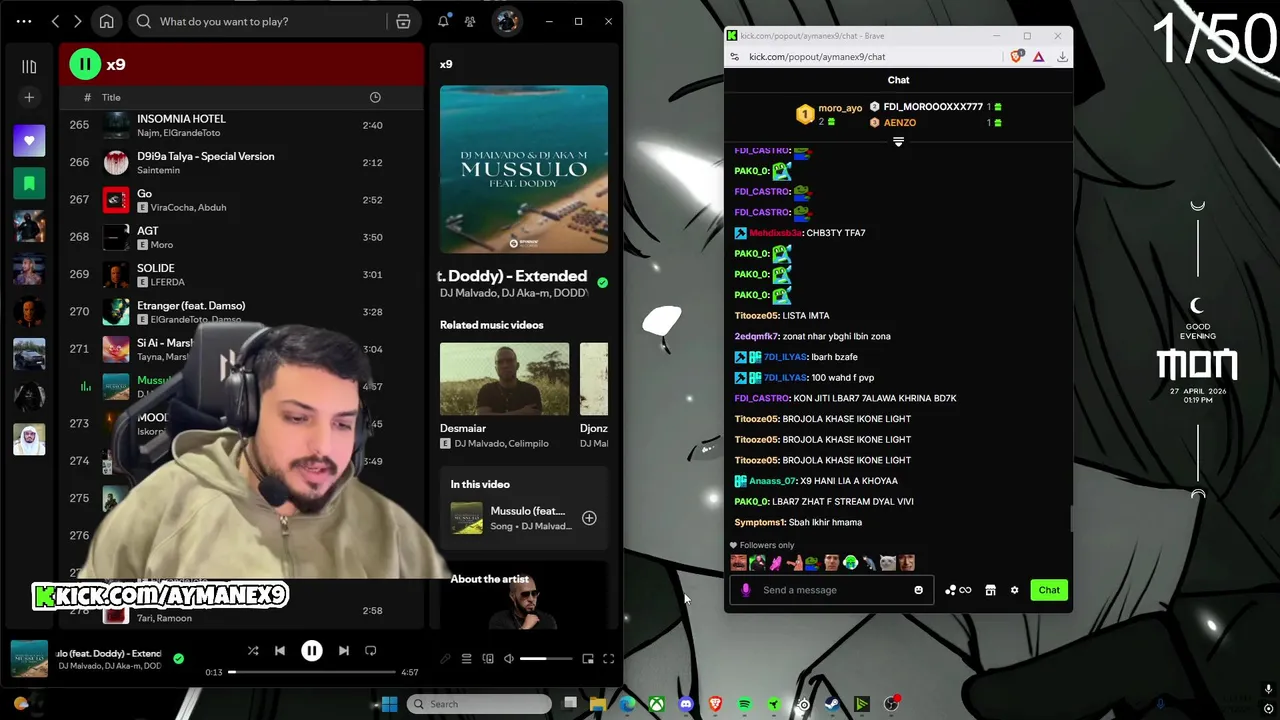The image size is (1280, 720).
Task: Select track D9i9a Talya - Special Version
Action: point(242,162)
